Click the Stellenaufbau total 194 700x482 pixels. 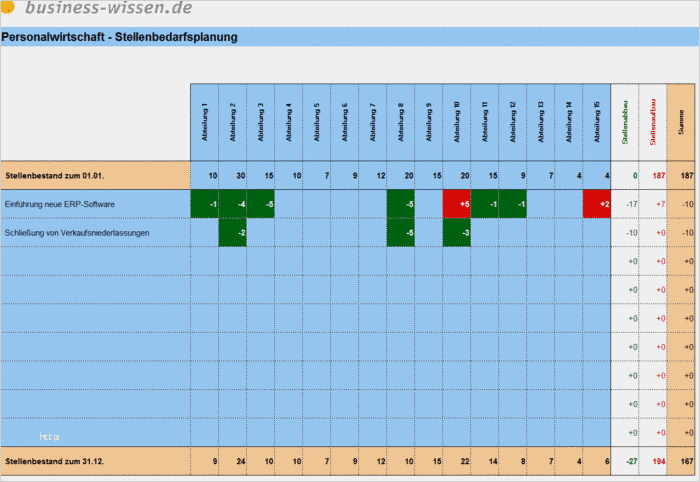click(656, 461)
